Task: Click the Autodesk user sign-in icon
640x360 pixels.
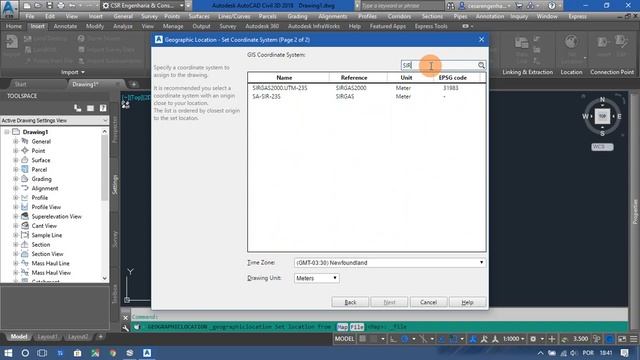Action: [462, 6]
